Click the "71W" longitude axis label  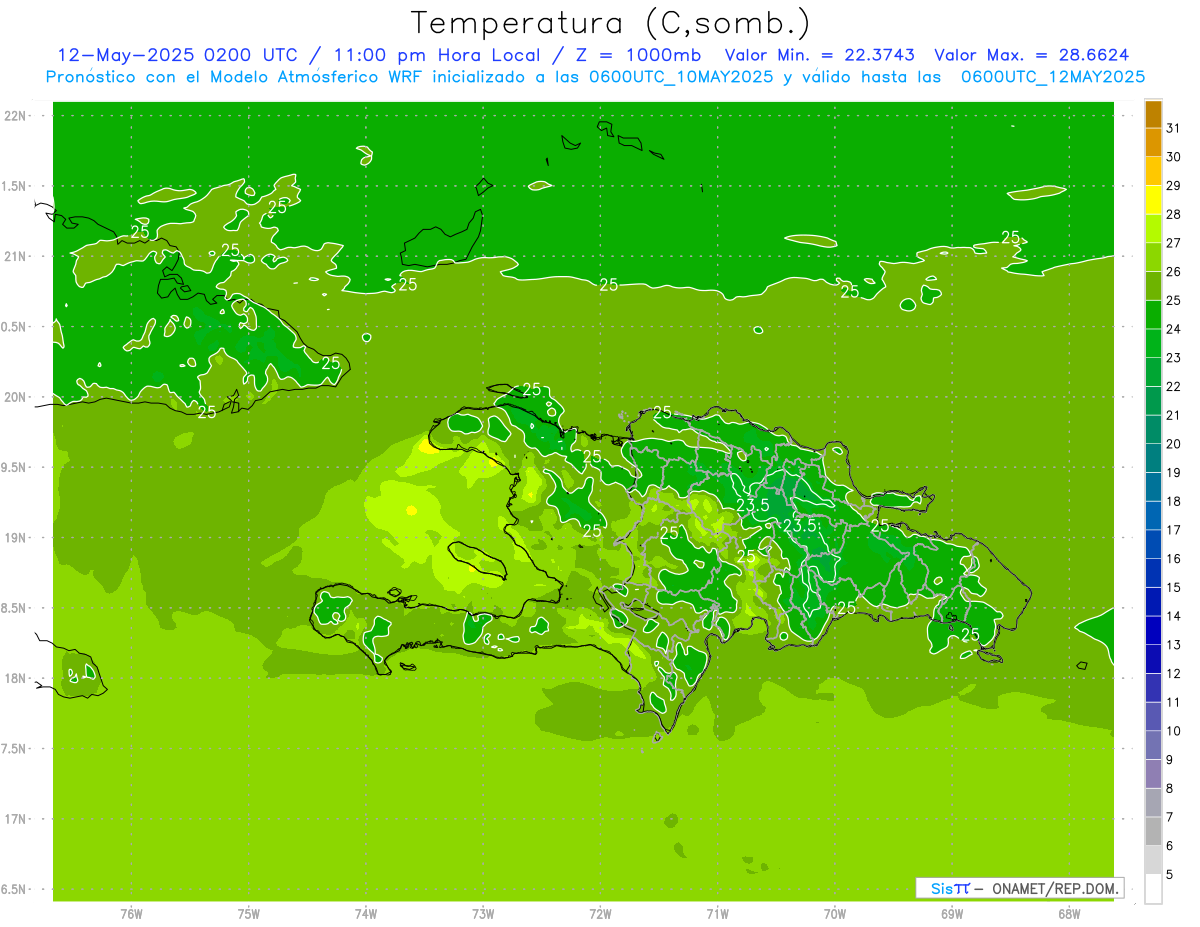pyautogui.click(x=717, y=914)
